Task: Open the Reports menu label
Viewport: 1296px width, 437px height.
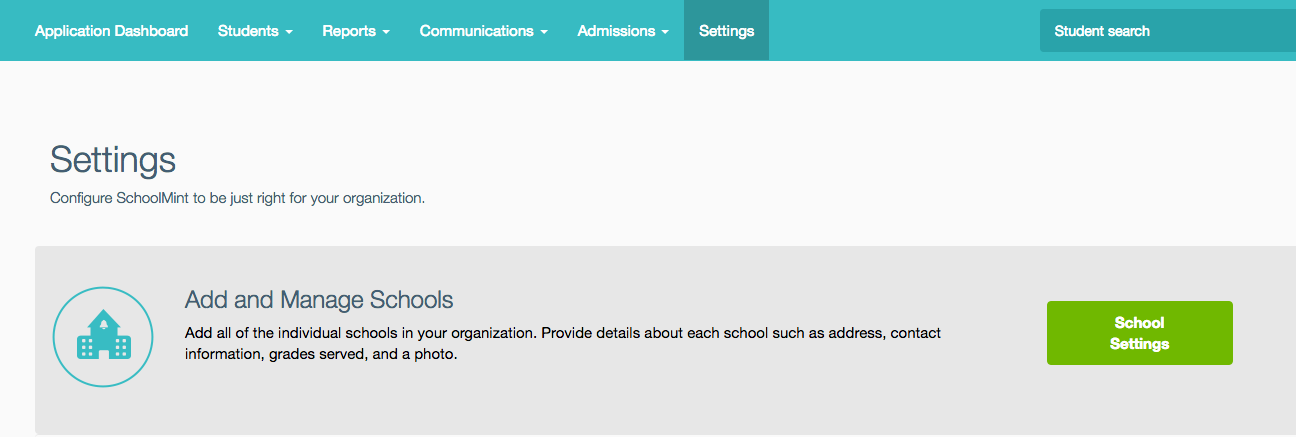Action: (348, 31)
